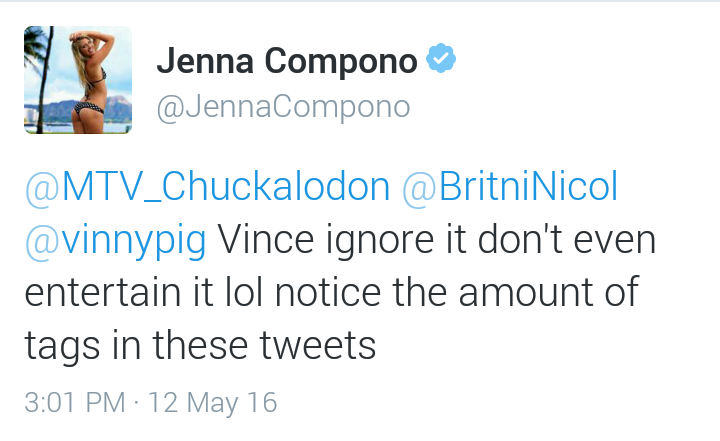Open the @vinnypig mention
This screenshot has height=441, width=720.
[x=115, y=240]
